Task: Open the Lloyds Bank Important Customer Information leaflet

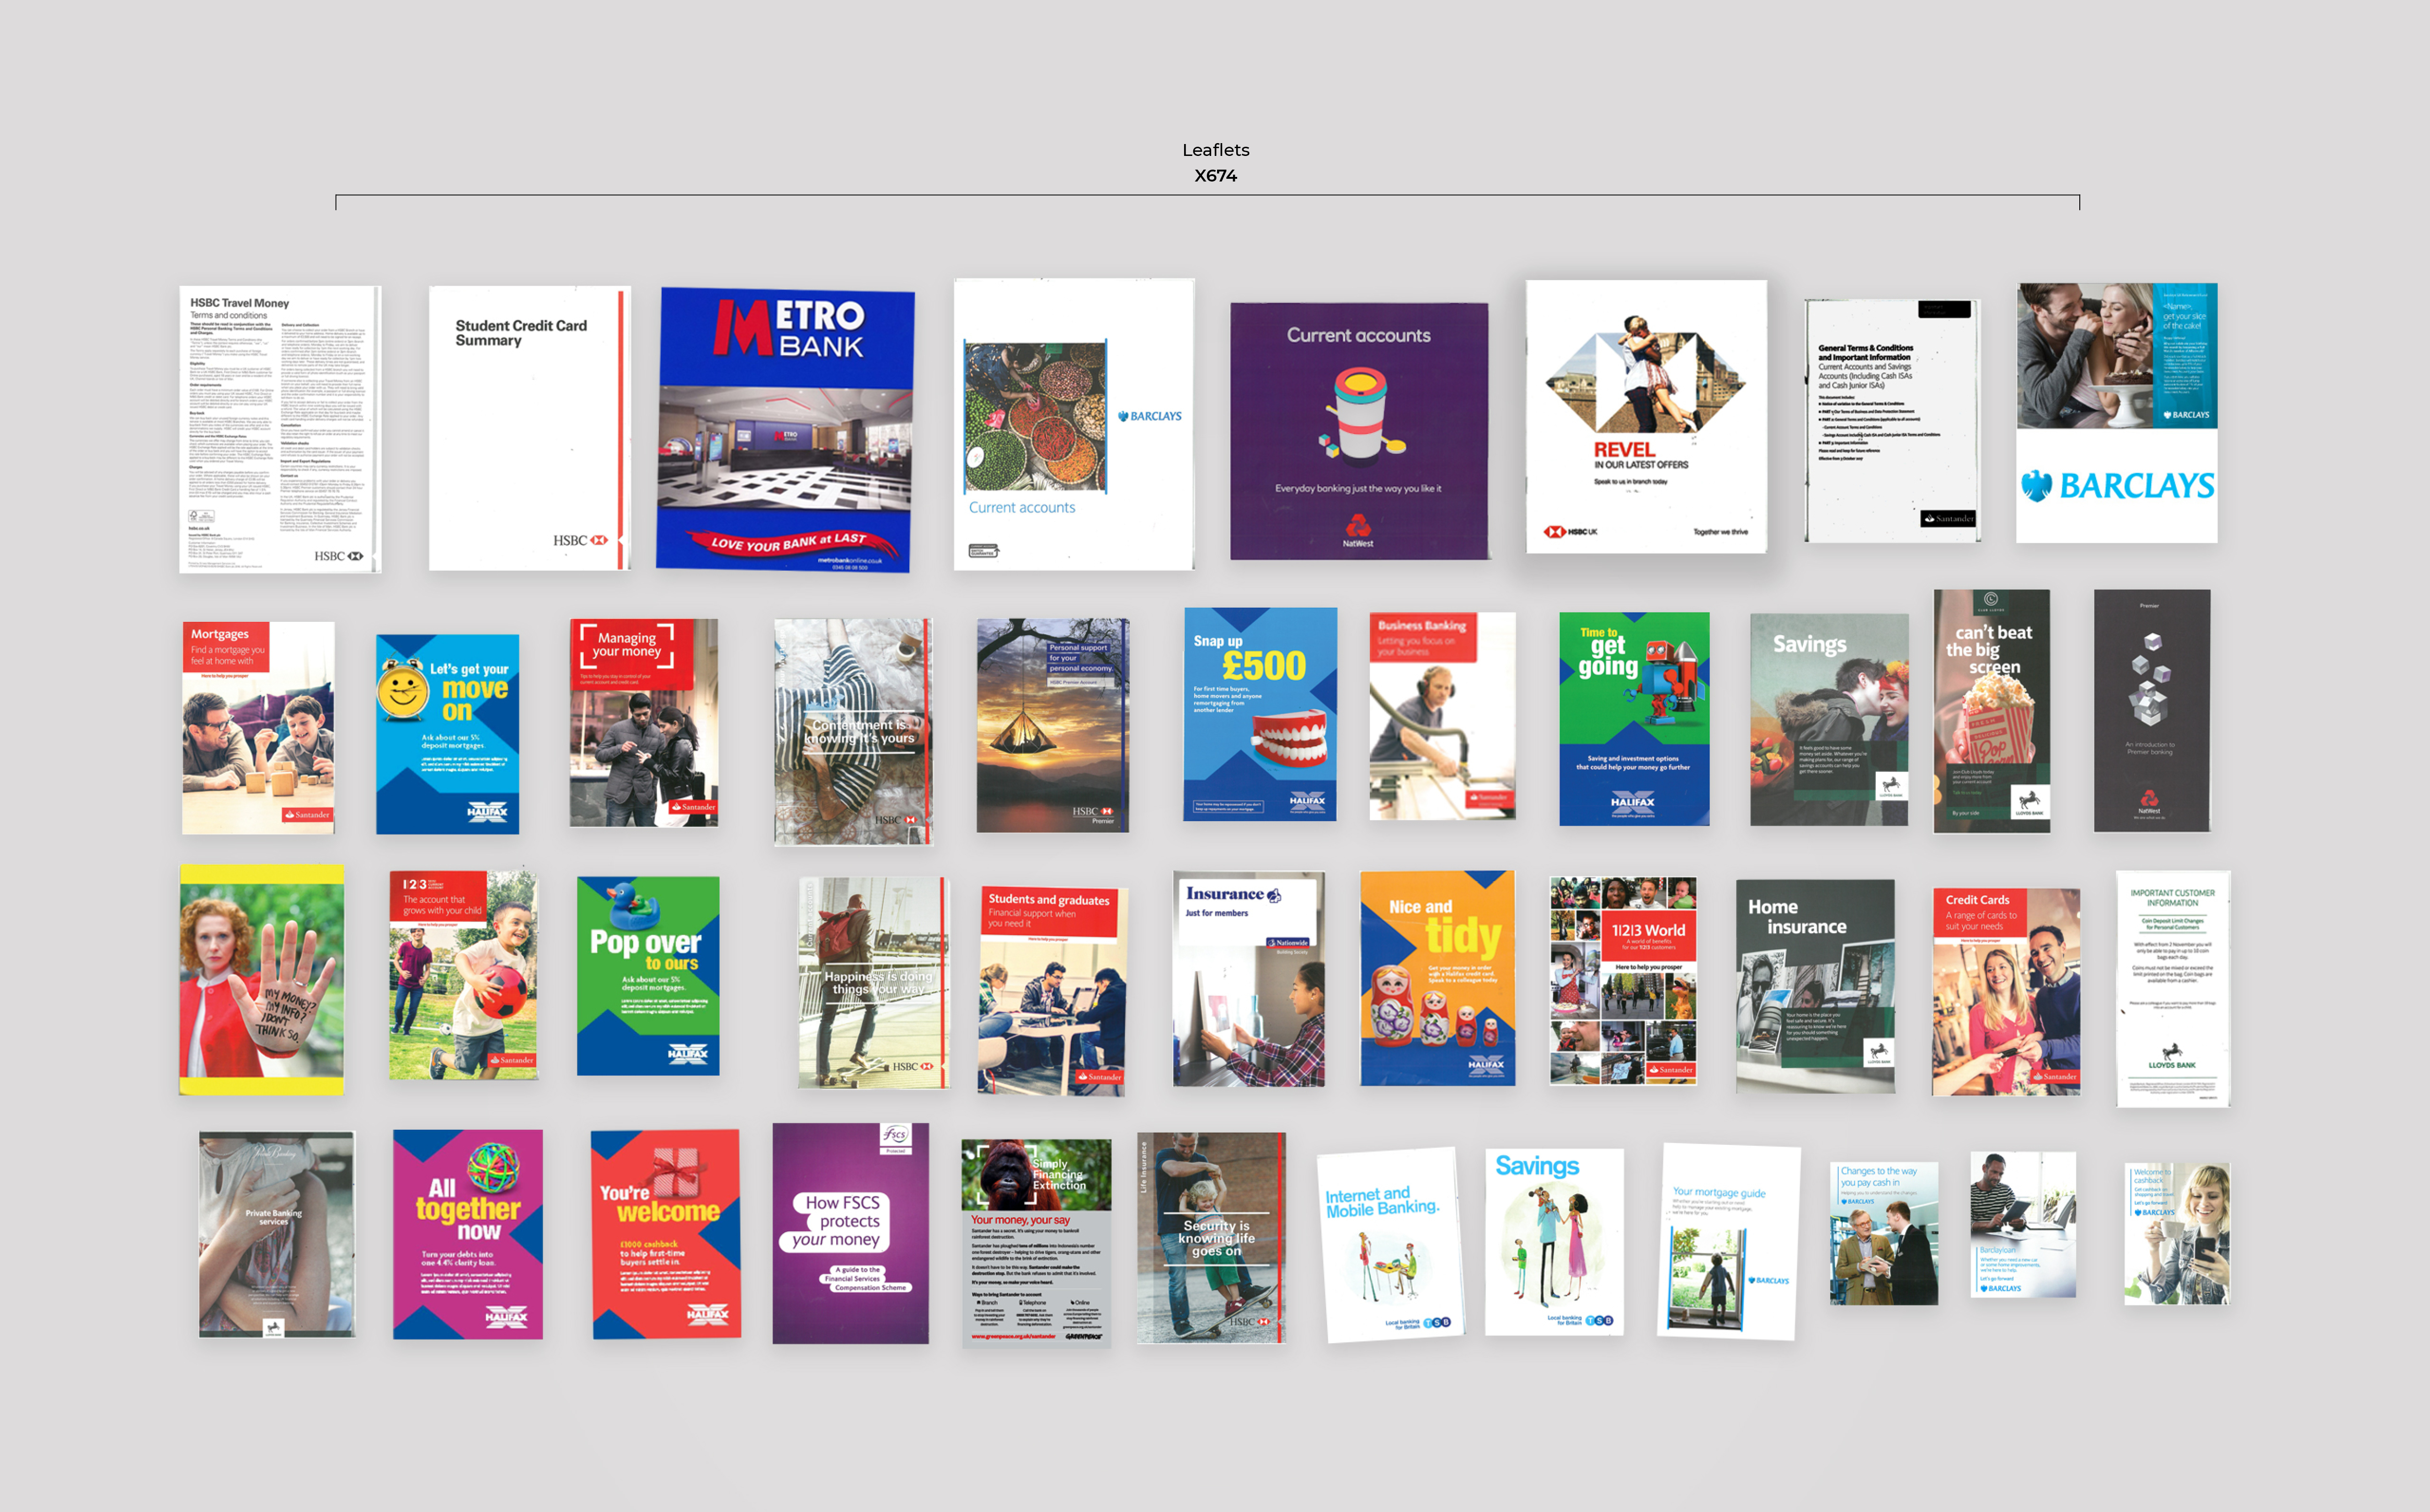Action: (2172, 989)
